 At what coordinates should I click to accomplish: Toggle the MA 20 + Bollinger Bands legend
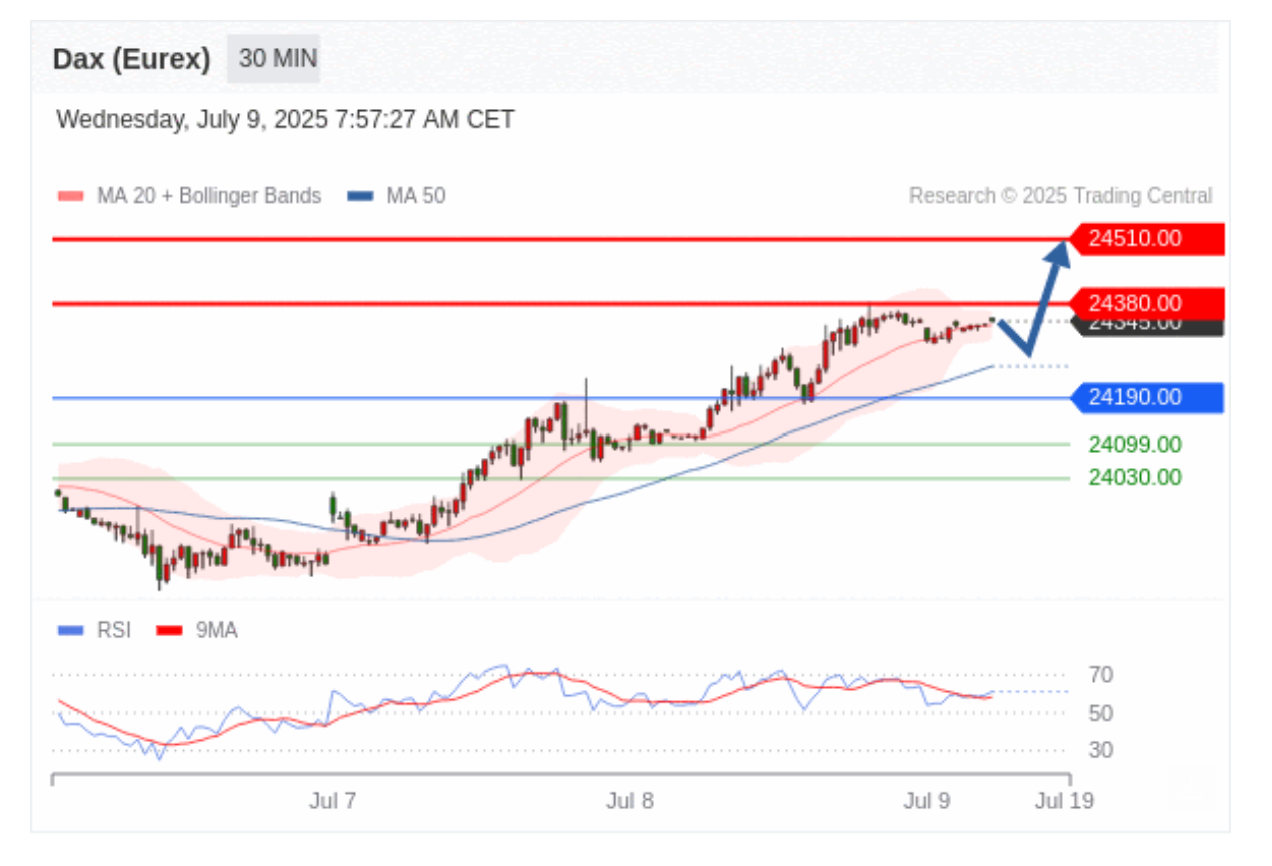[x=190, y=196]
